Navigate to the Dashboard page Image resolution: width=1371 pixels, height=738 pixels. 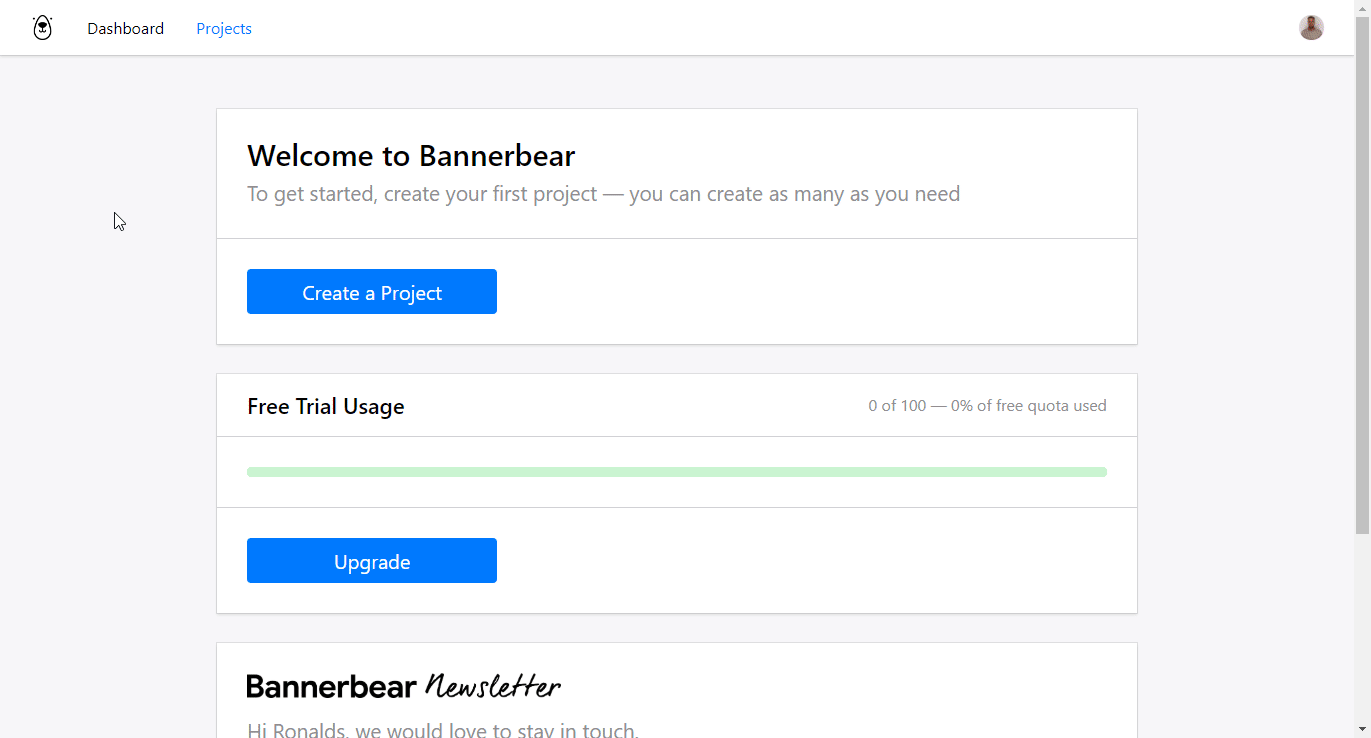[x=125, y=28]
